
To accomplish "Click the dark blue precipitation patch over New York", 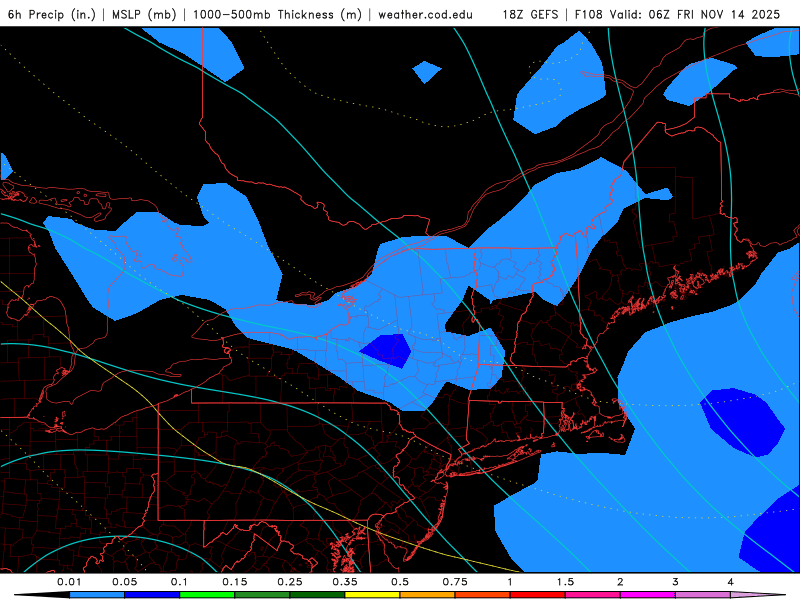I will point(386,351).
